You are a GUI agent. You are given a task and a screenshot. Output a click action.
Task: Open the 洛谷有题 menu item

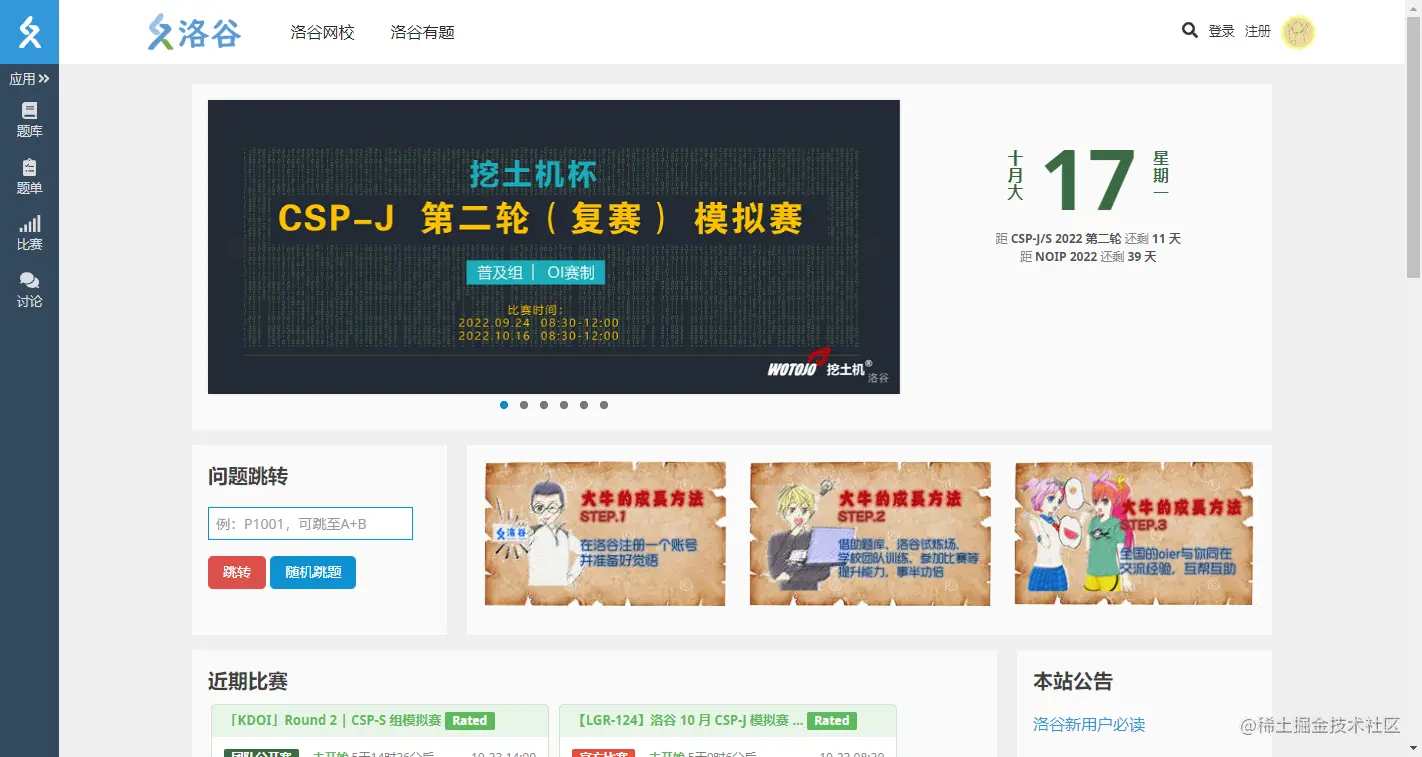pos(422,32)
